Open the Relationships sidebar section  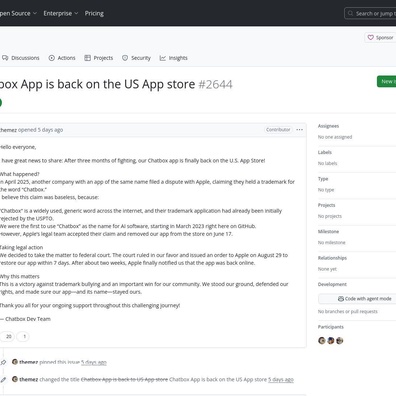click(332, 258)
